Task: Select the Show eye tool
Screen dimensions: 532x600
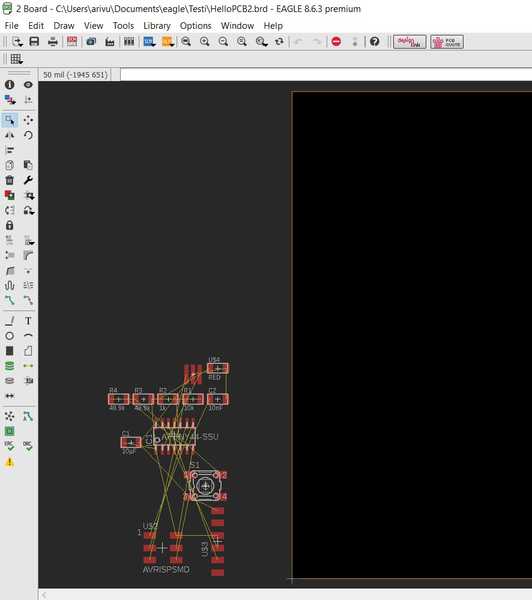Action: point(28,85)
